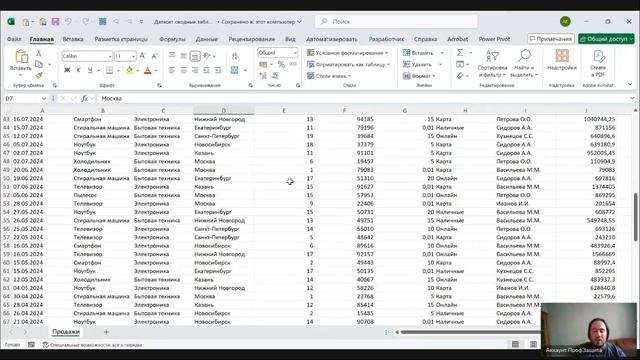
Task: Open fill color dropdown arrow
Action: pos(138,71)
